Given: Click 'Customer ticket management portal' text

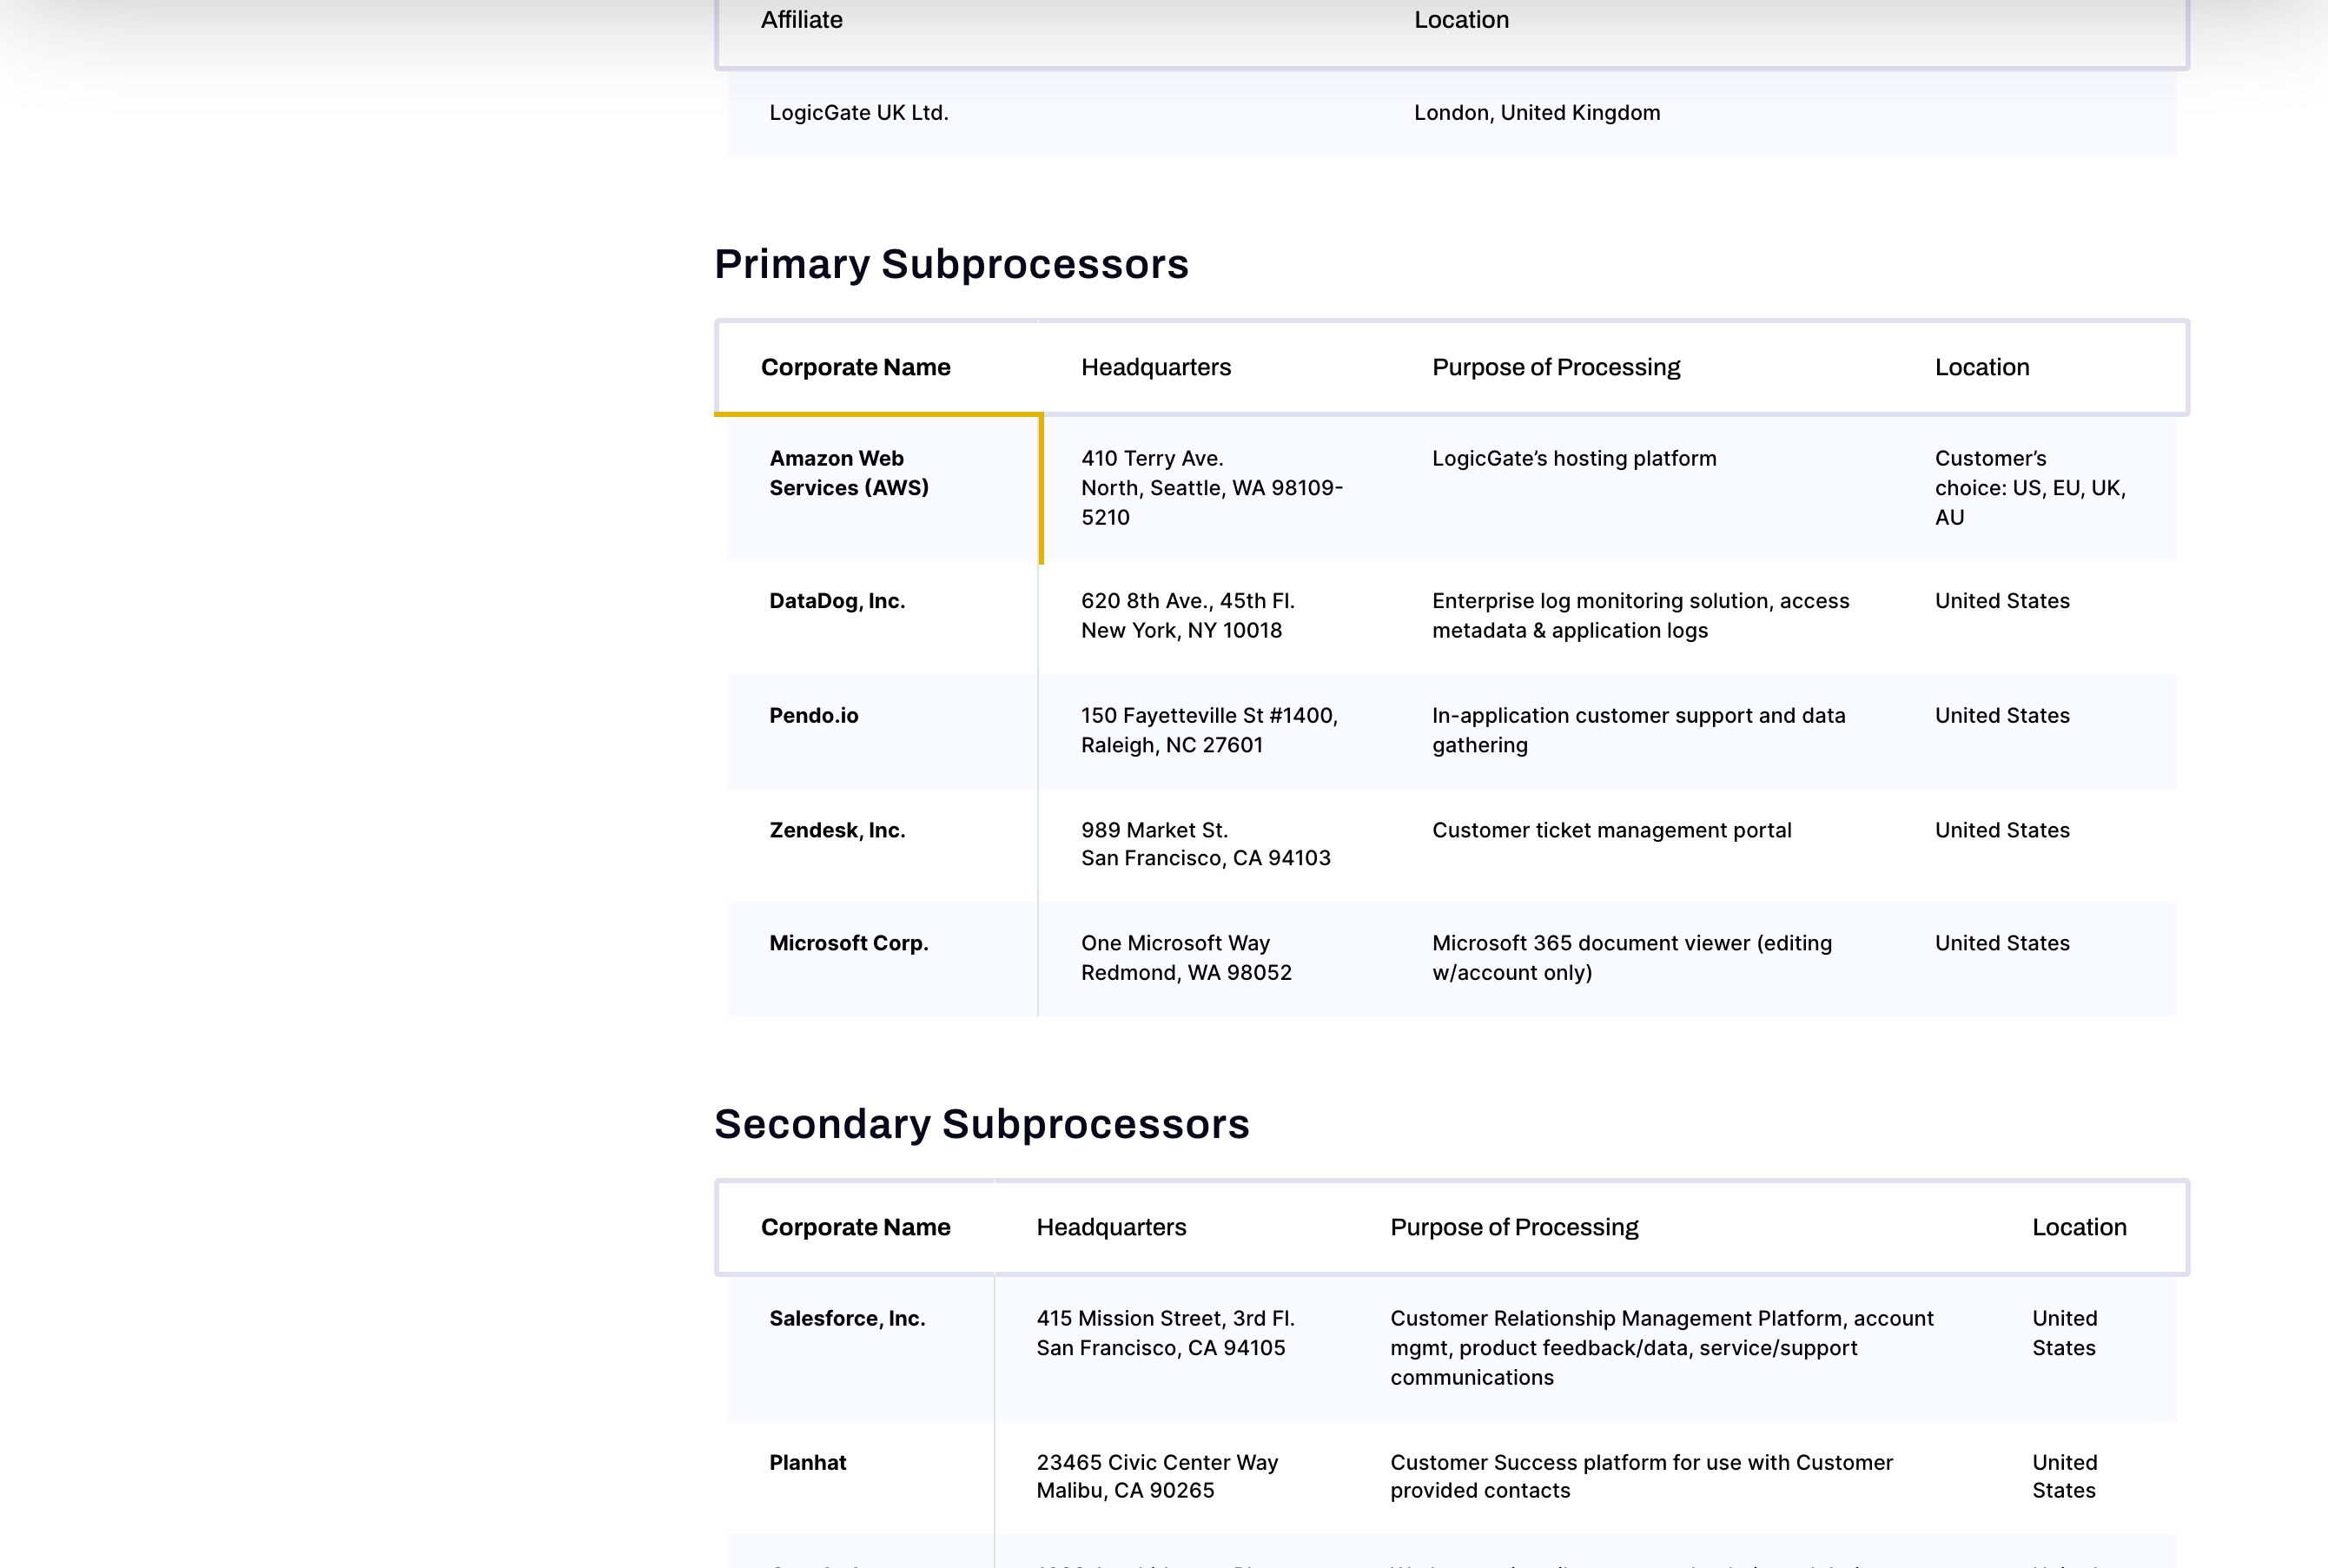Looking at the screenshot, I should [1612, 830].
